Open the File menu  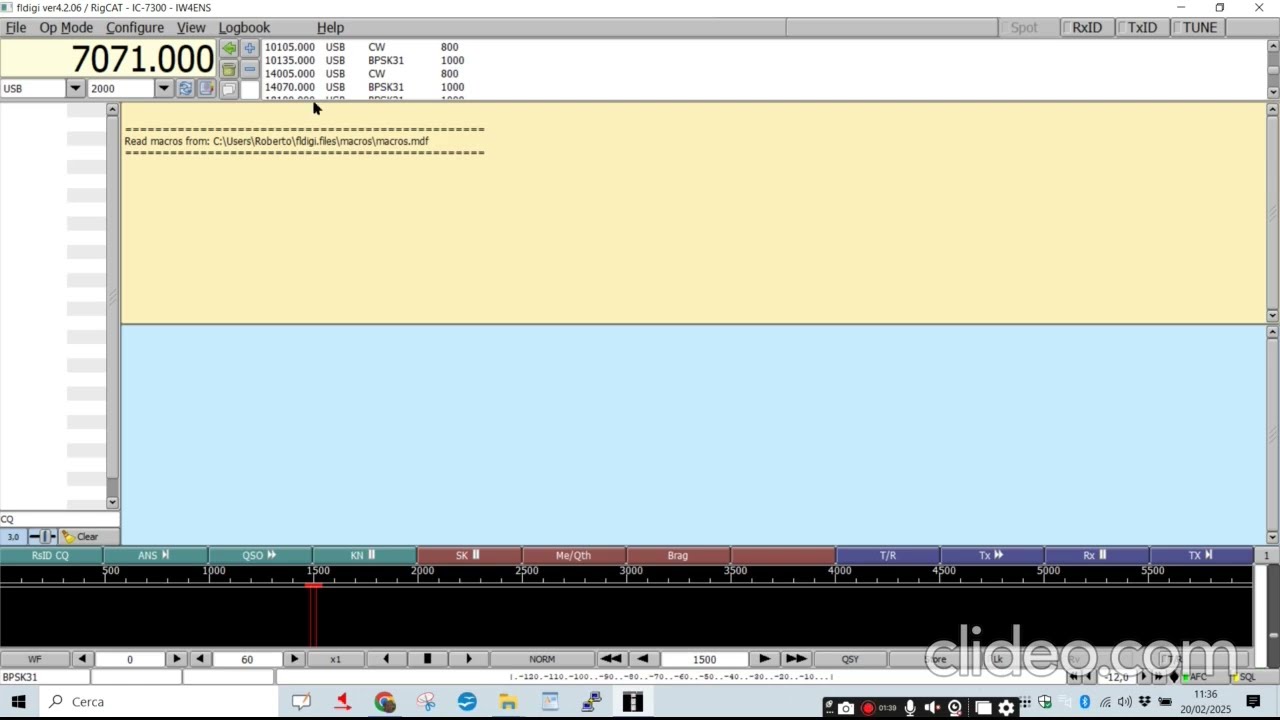click(x=16, y=28)
